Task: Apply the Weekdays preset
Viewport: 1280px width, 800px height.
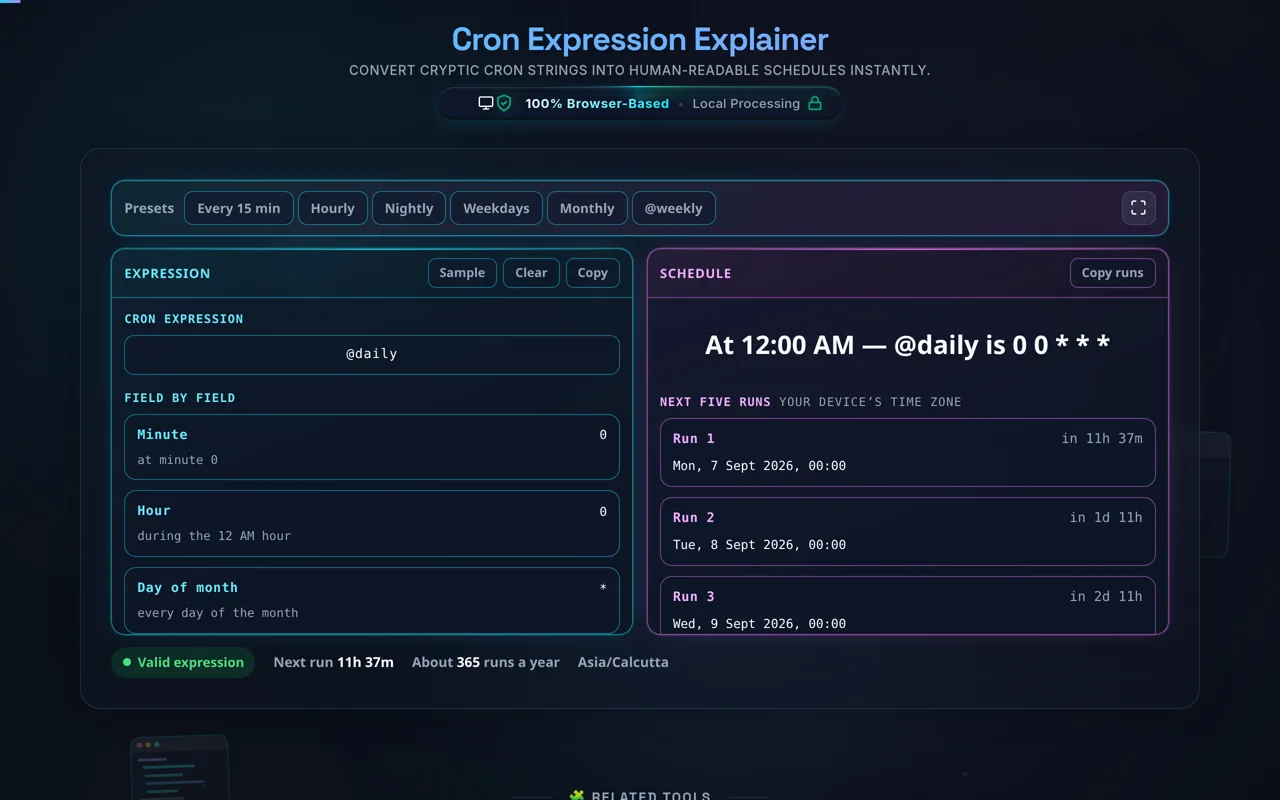Action: (x=496, y=208)
